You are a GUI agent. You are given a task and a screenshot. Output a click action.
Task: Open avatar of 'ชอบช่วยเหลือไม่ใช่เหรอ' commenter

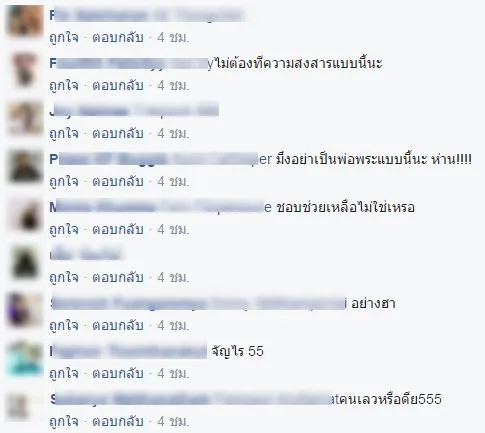[x=25, y=215]
